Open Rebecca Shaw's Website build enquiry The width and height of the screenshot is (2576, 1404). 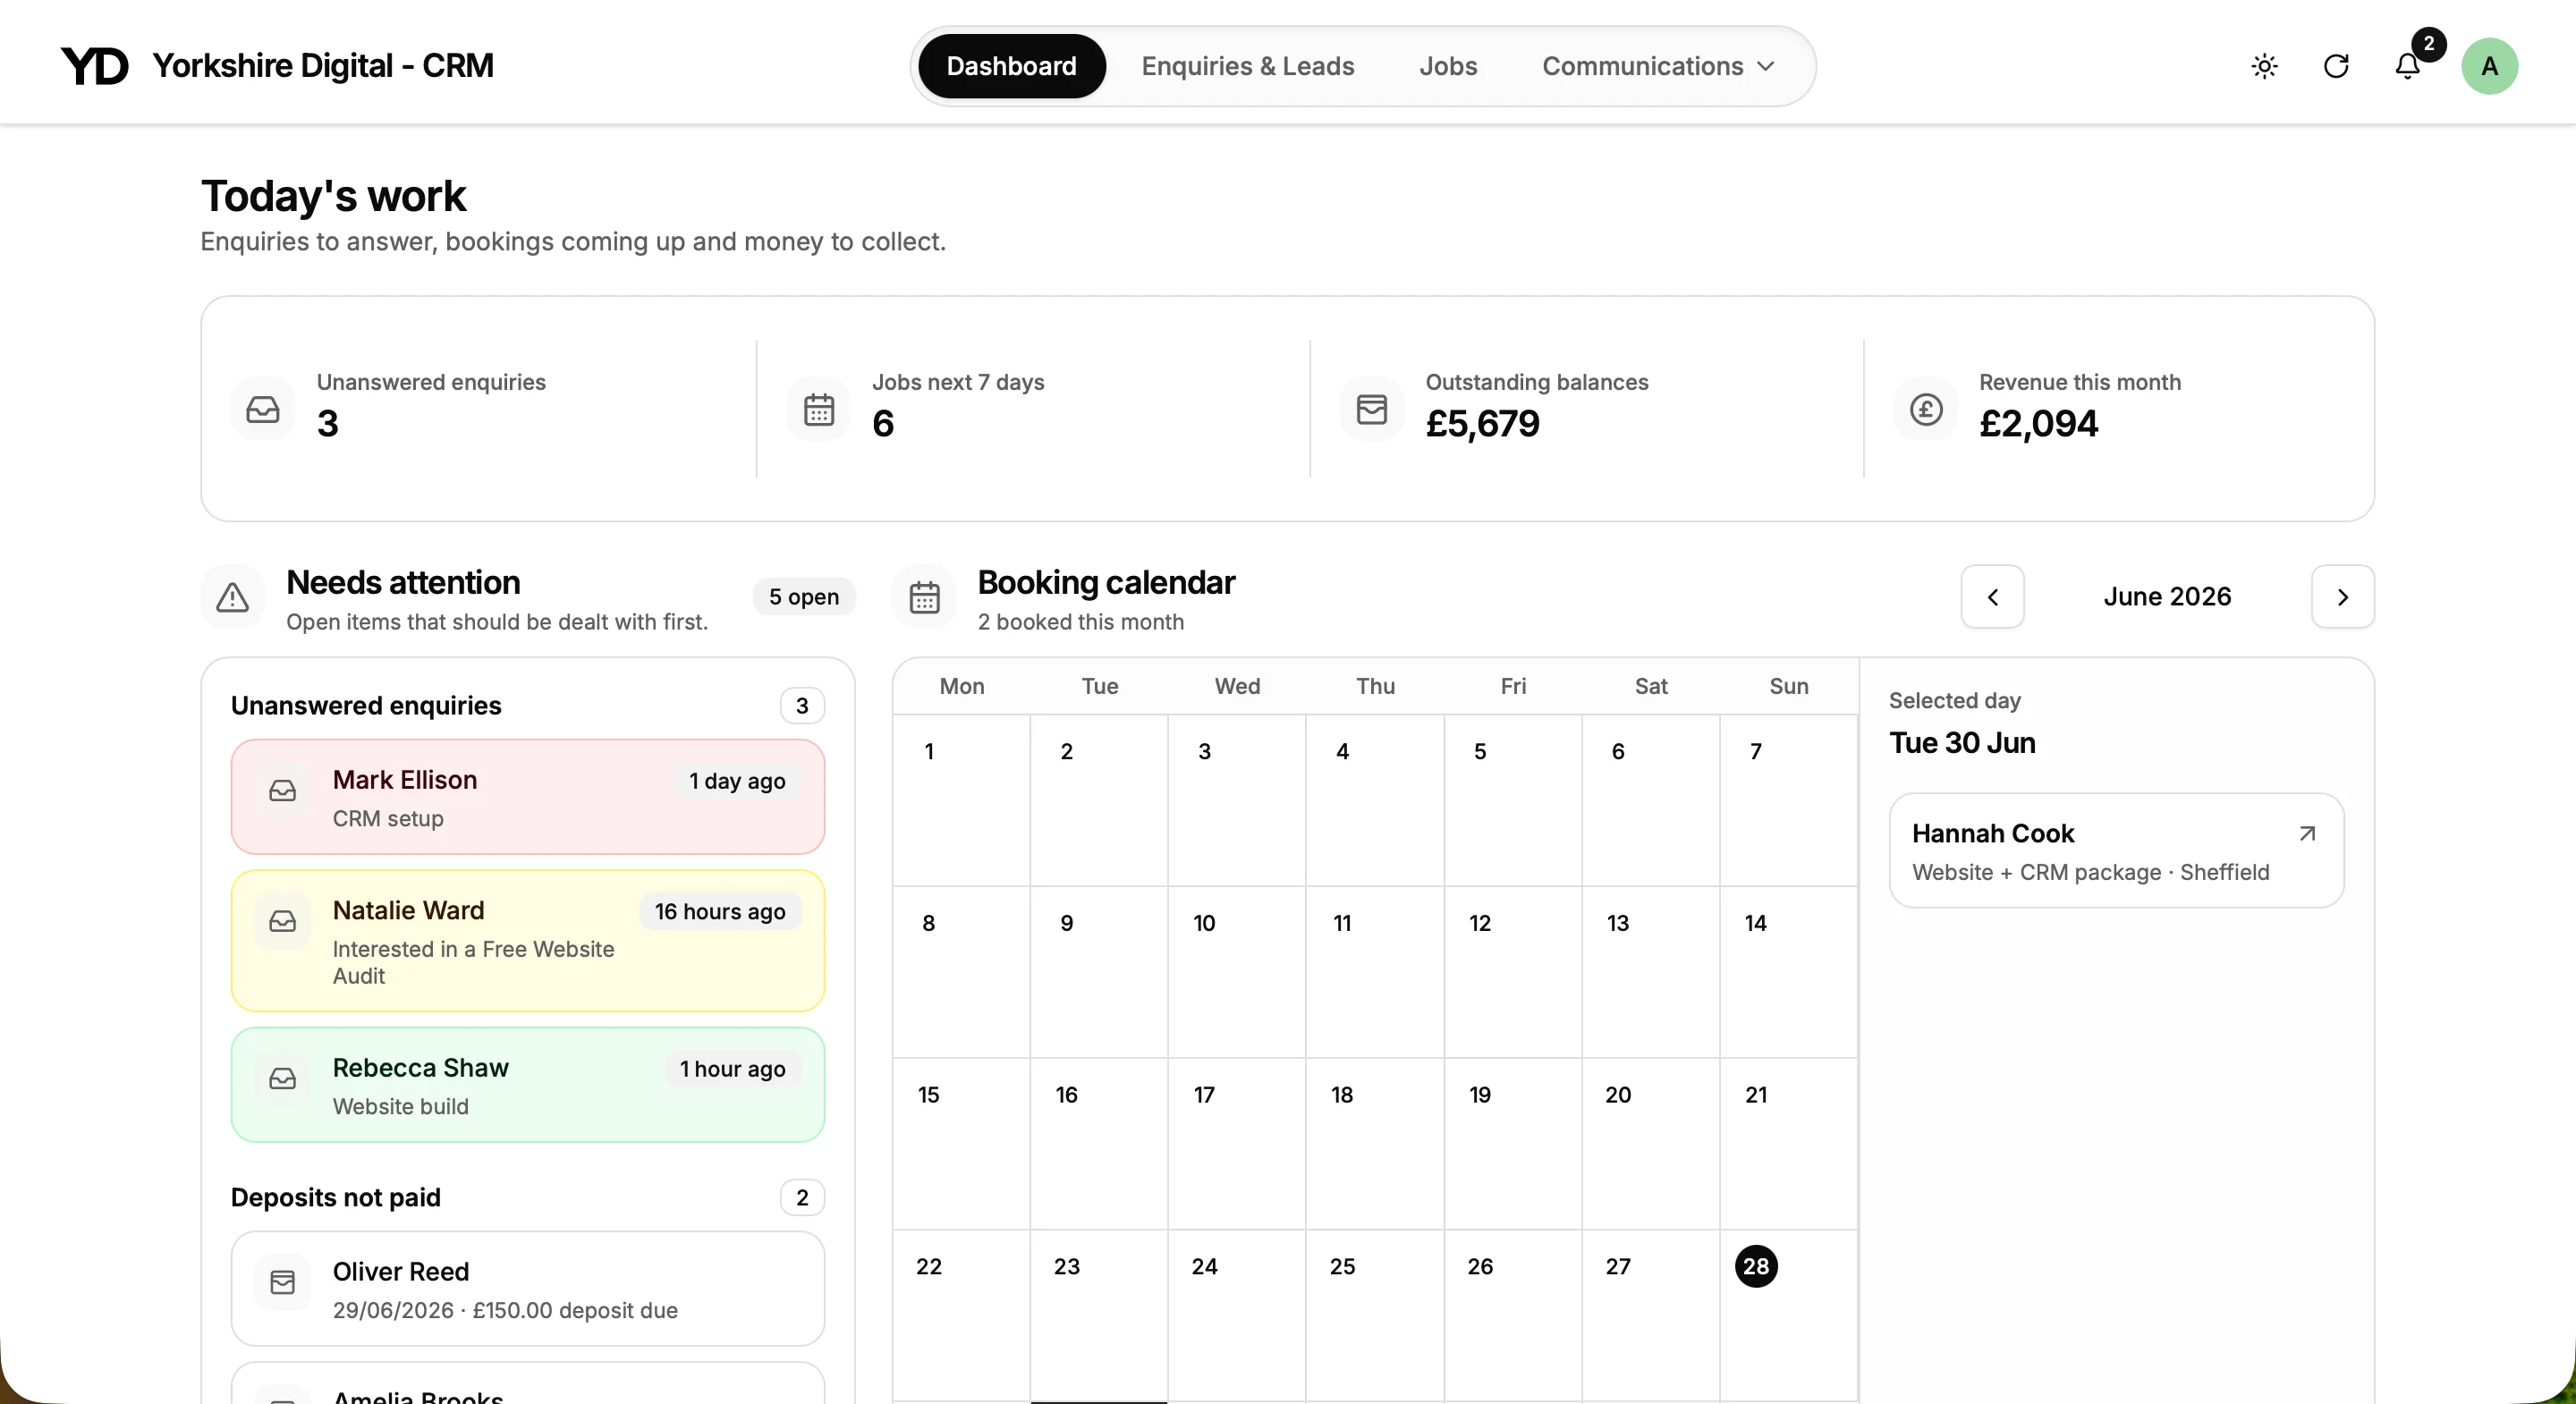point(528,1085)
